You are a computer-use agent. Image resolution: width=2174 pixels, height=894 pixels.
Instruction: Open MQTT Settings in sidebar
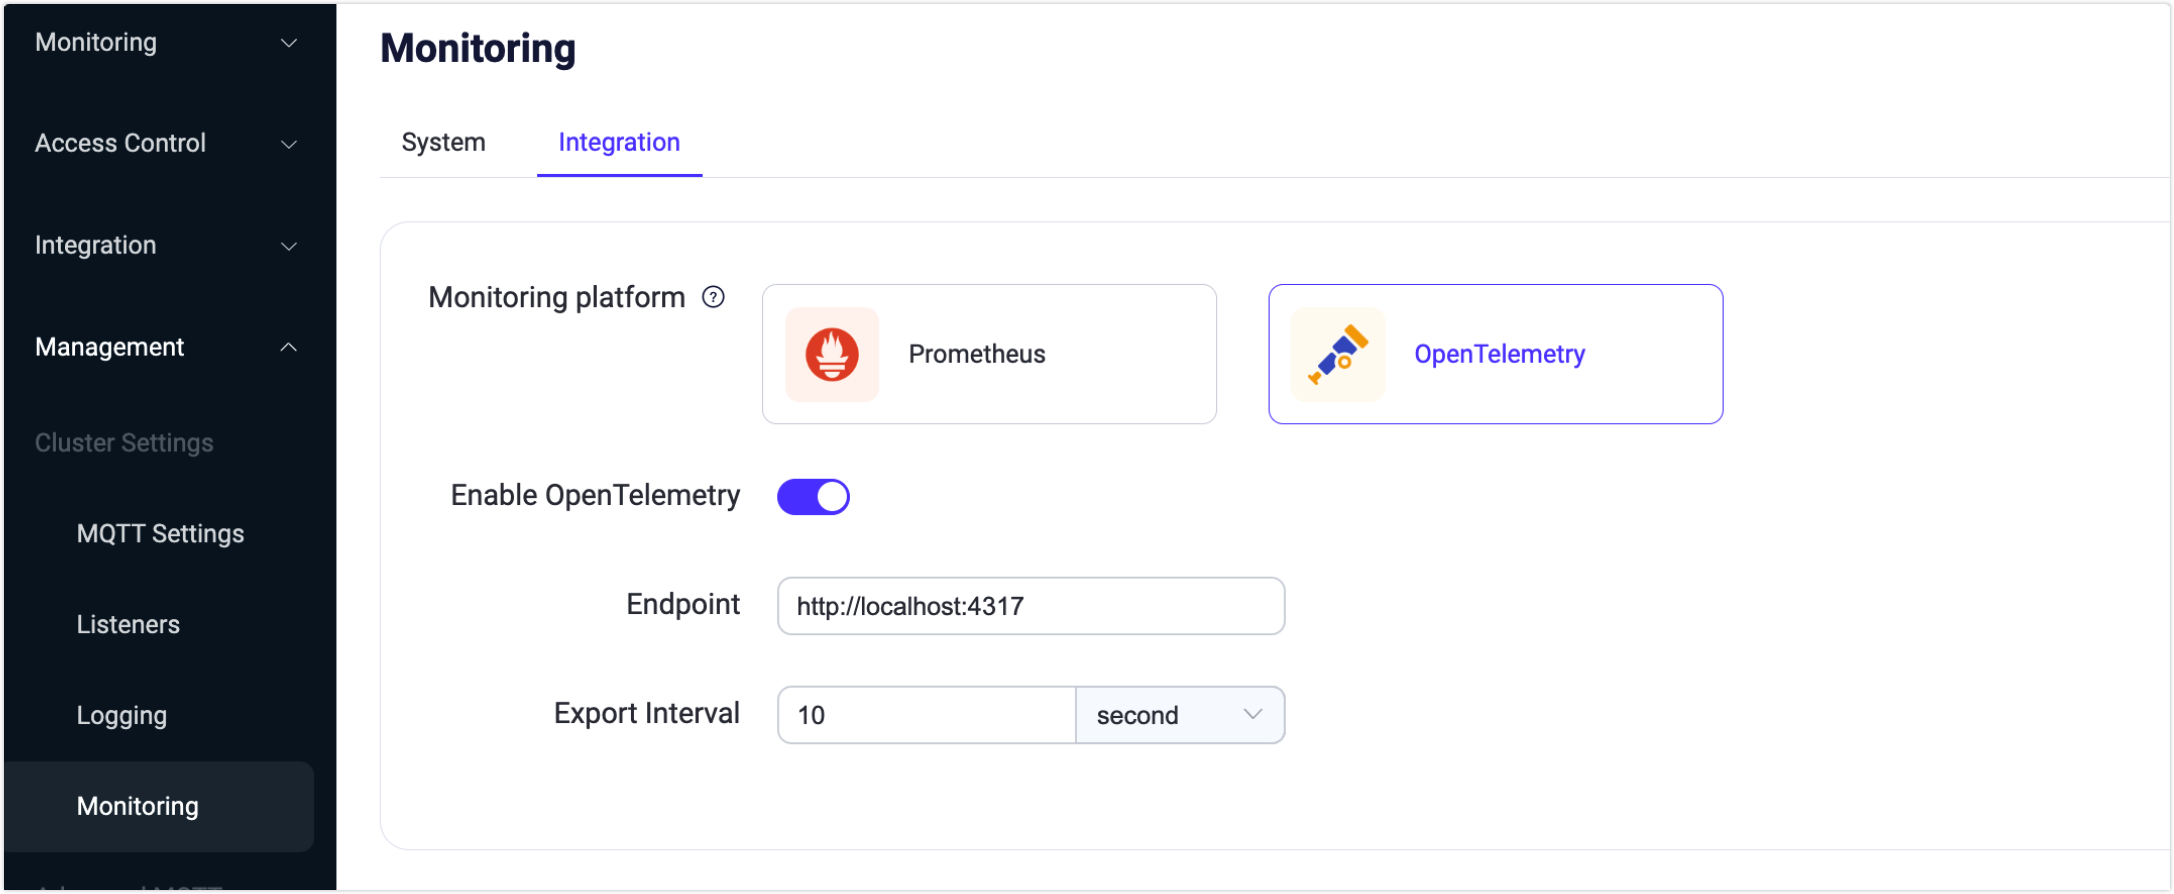tap(160, 534)
